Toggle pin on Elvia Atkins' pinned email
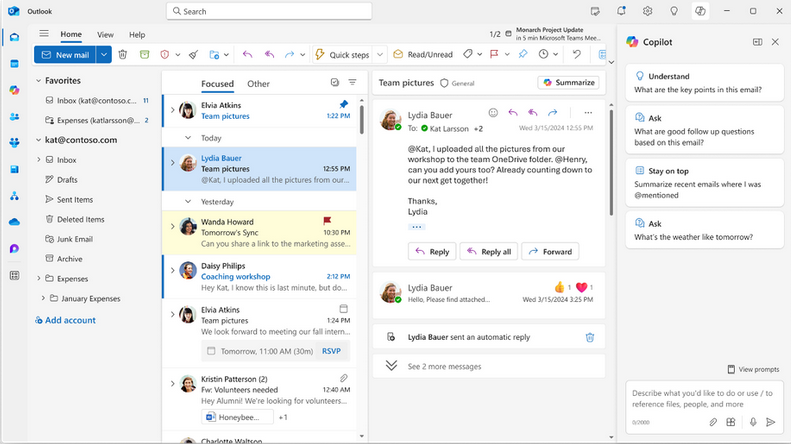Viewport: 791px width, 444px height. [x=344, y=104]
